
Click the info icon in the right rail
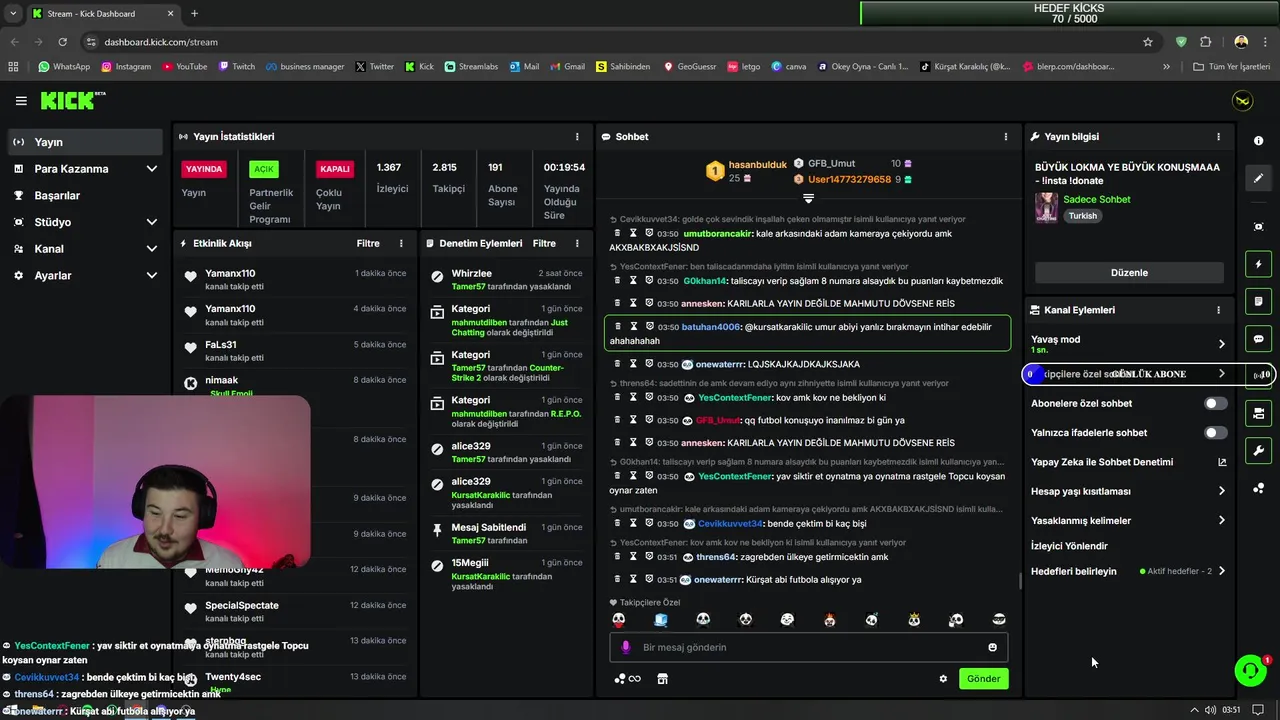pyautogui.click(x=1258, y=141)
